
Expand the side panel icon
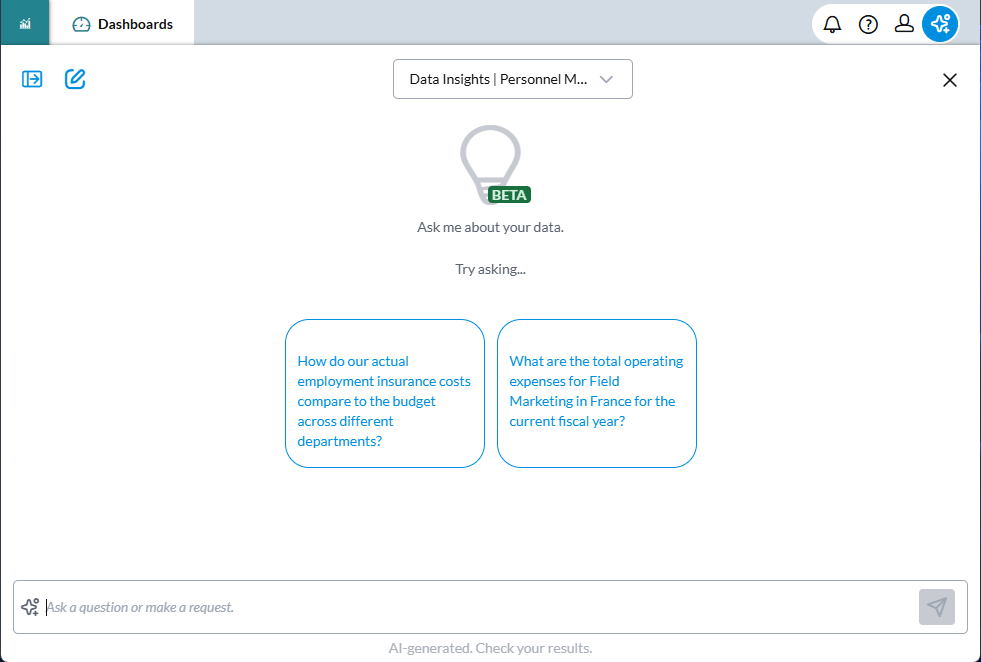tap(32, 79)
